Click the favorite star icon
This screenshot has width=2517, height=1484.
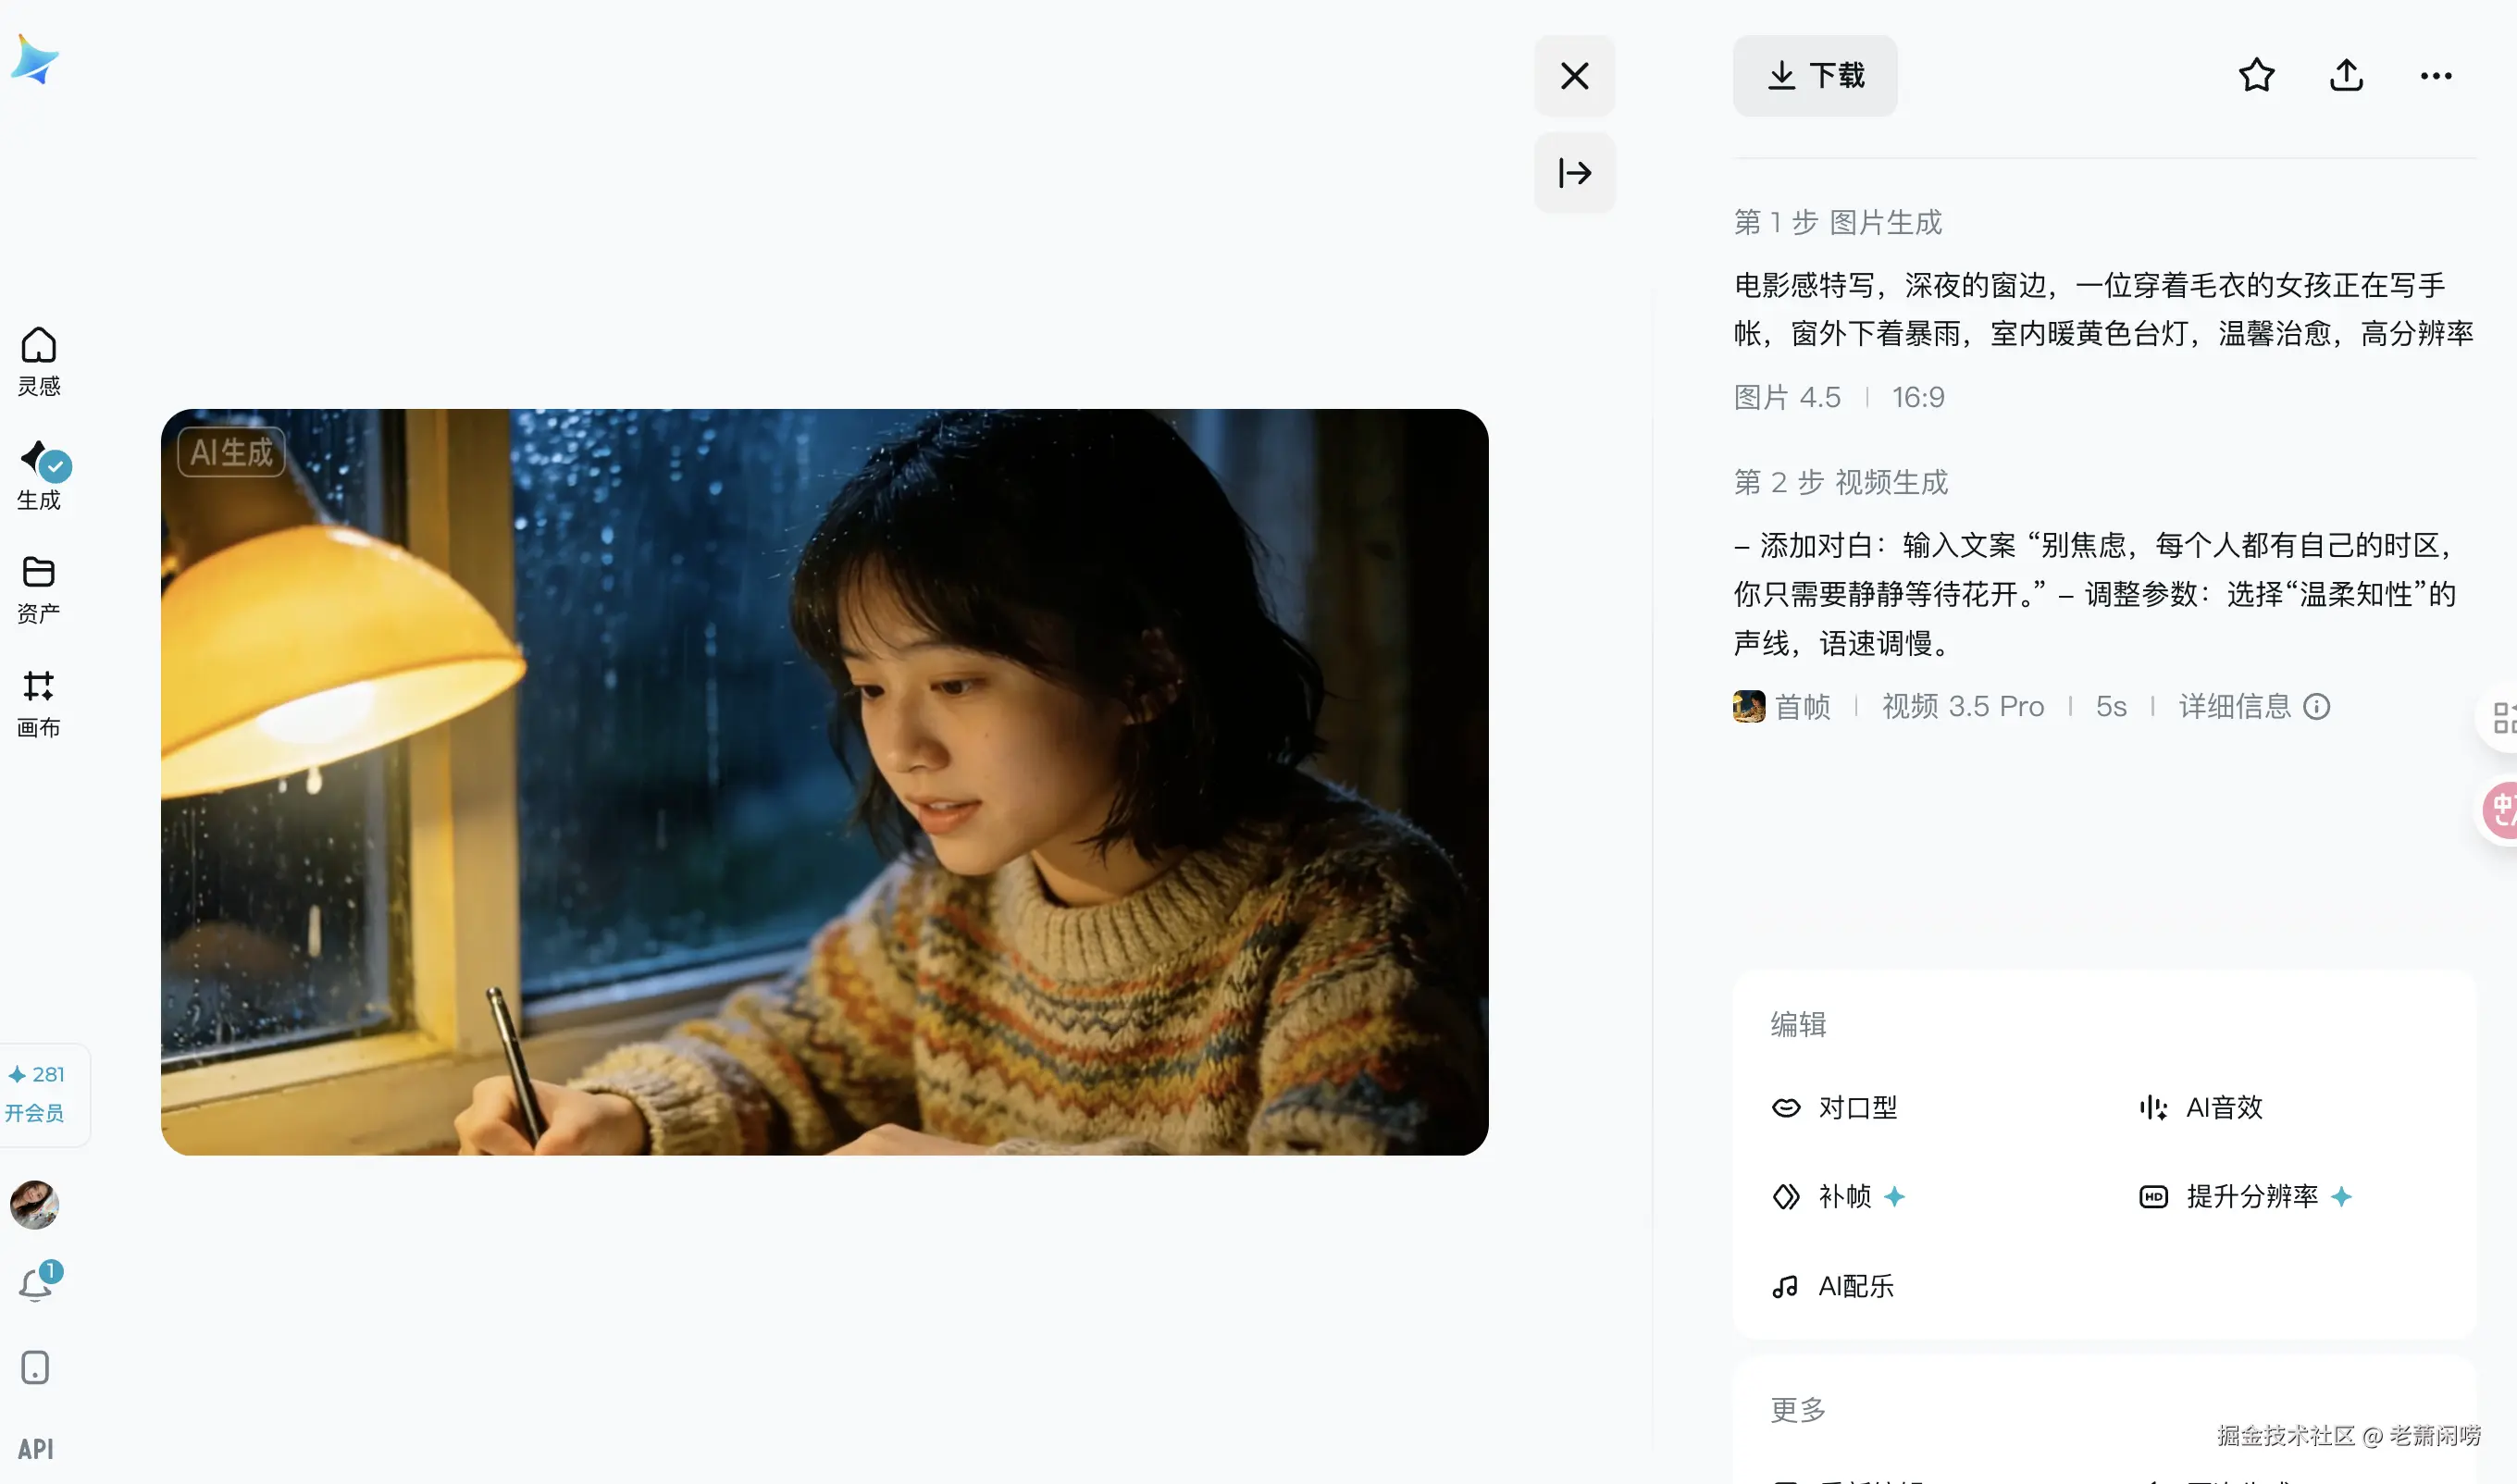(x=2256, y=76)
